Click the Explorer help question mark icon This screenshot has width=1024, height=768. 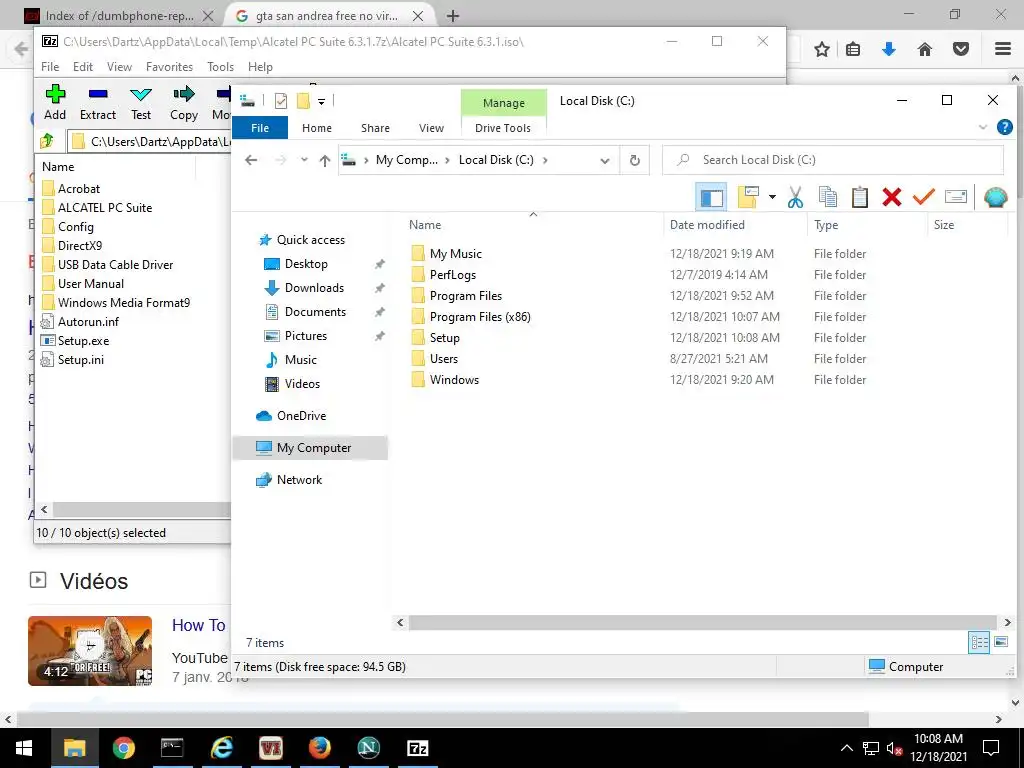coord(1004,127)
